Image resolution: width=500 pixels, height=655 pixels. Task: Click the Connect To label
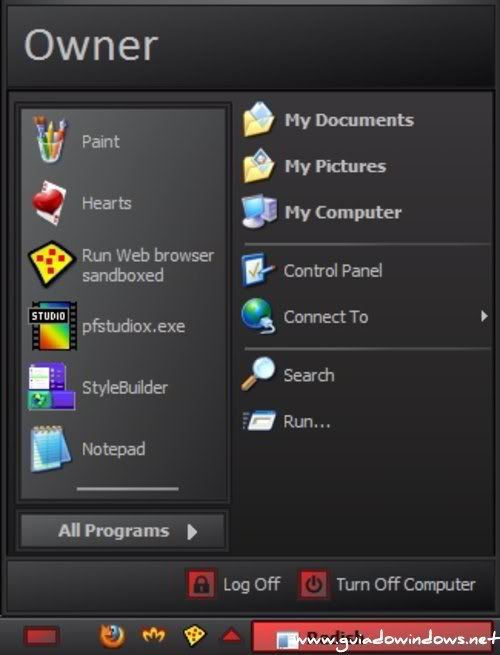[326, 317]
